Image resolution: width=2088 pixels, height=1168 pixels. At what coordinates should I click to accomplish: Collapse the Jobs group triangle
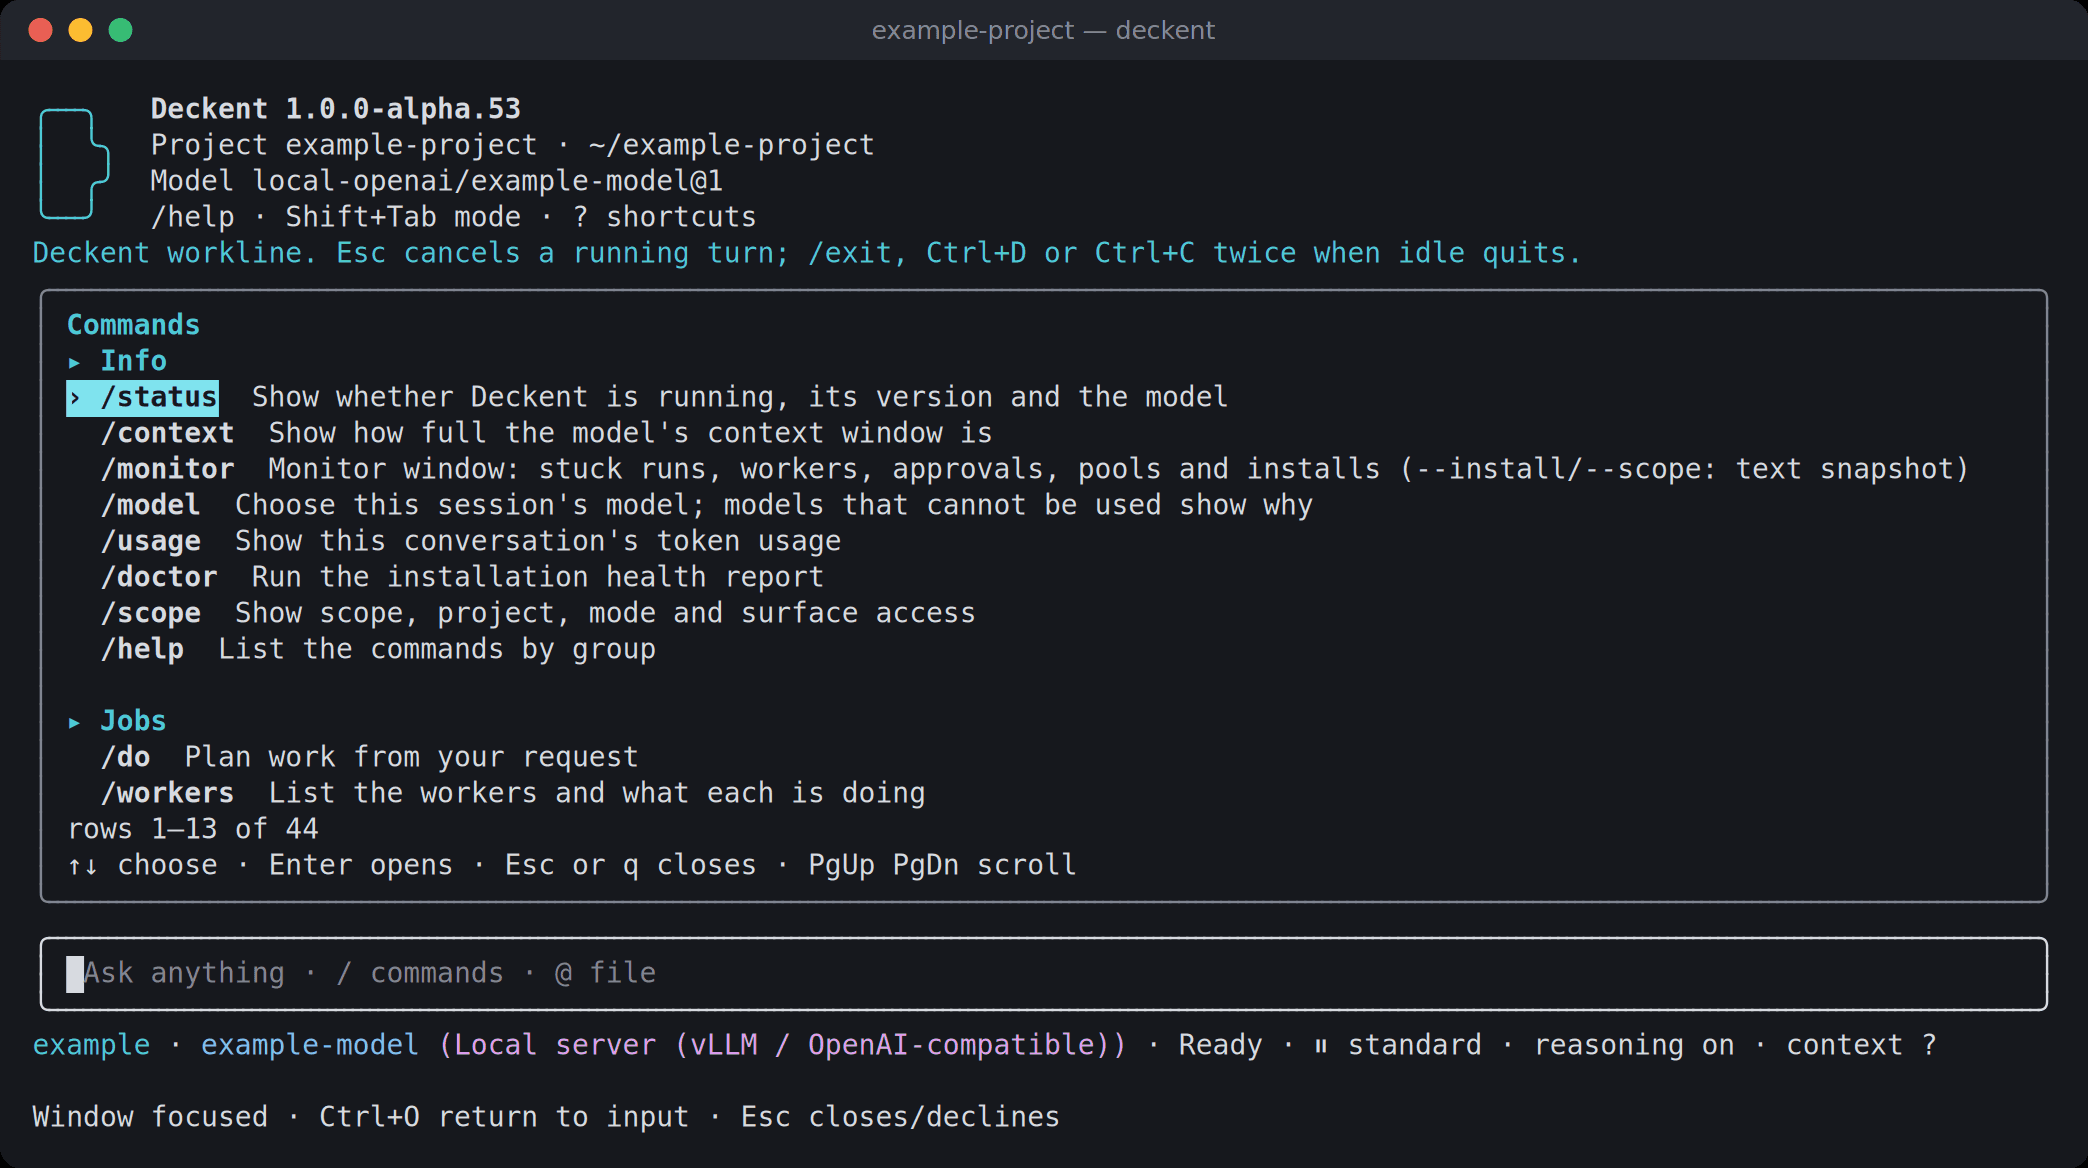tap(74, 722)
